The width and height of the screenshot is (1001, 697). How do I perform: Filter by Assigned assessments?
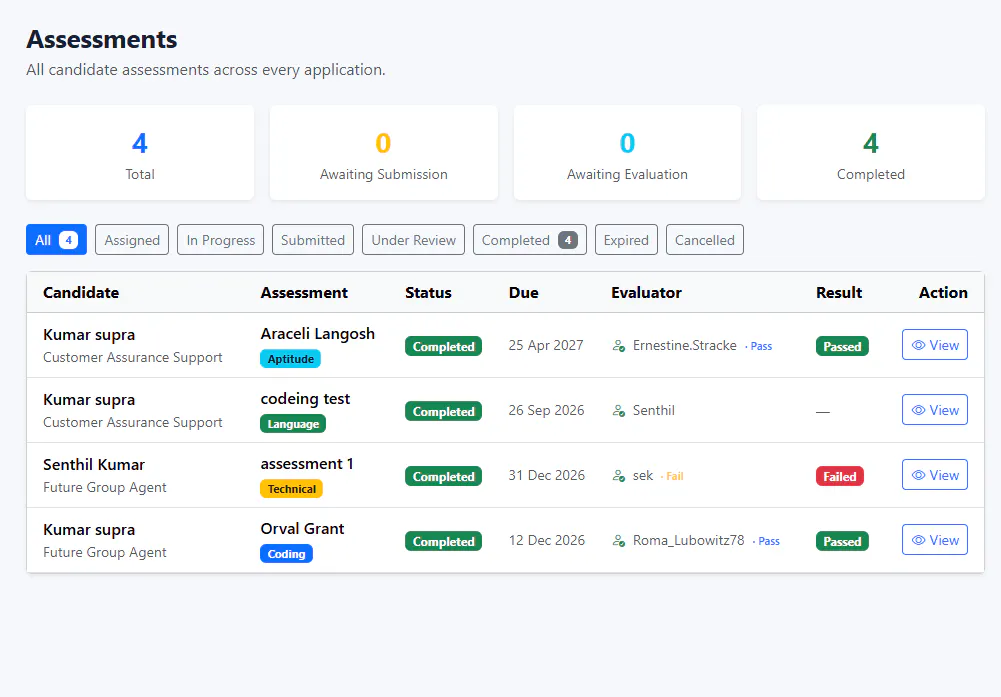(x=132, y=240)
